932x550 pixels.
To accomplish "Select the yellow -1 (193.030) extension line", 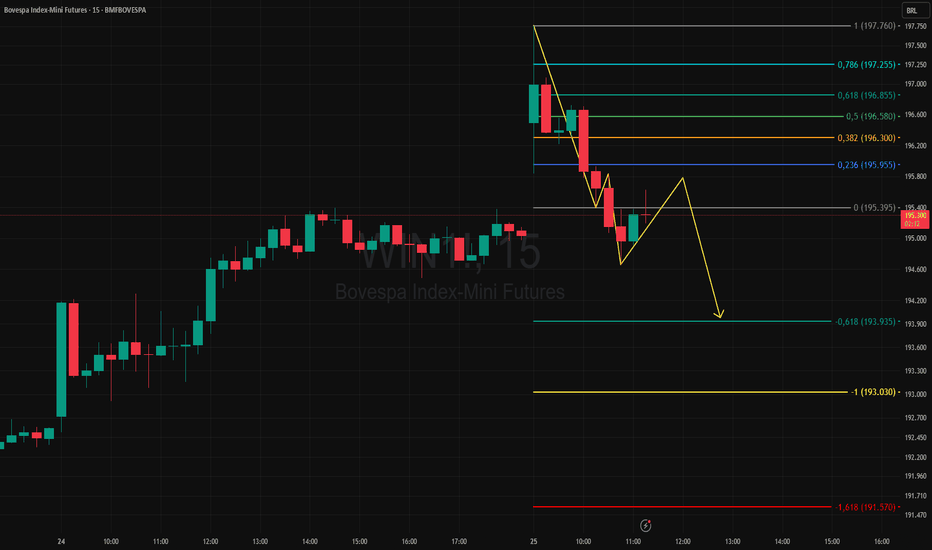I will [689, 392].
